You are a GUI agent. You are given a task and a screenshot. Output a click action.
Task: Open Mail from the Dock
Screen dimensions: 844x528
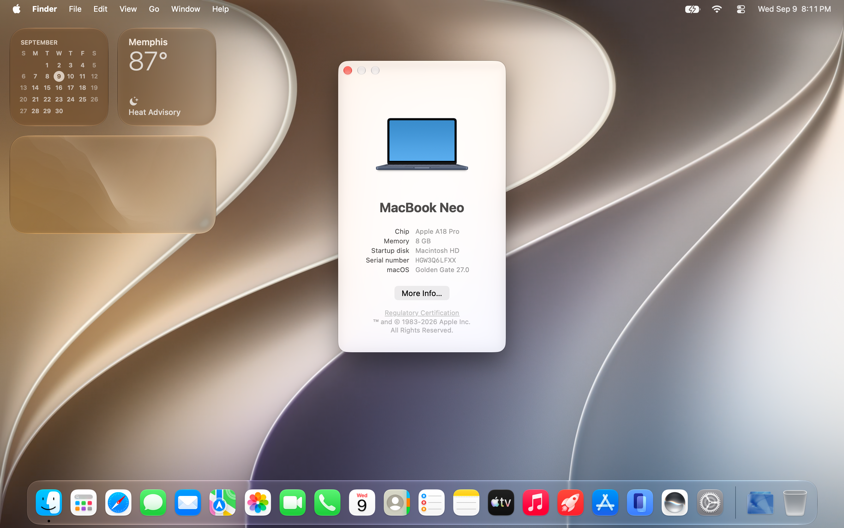(188, 503)
